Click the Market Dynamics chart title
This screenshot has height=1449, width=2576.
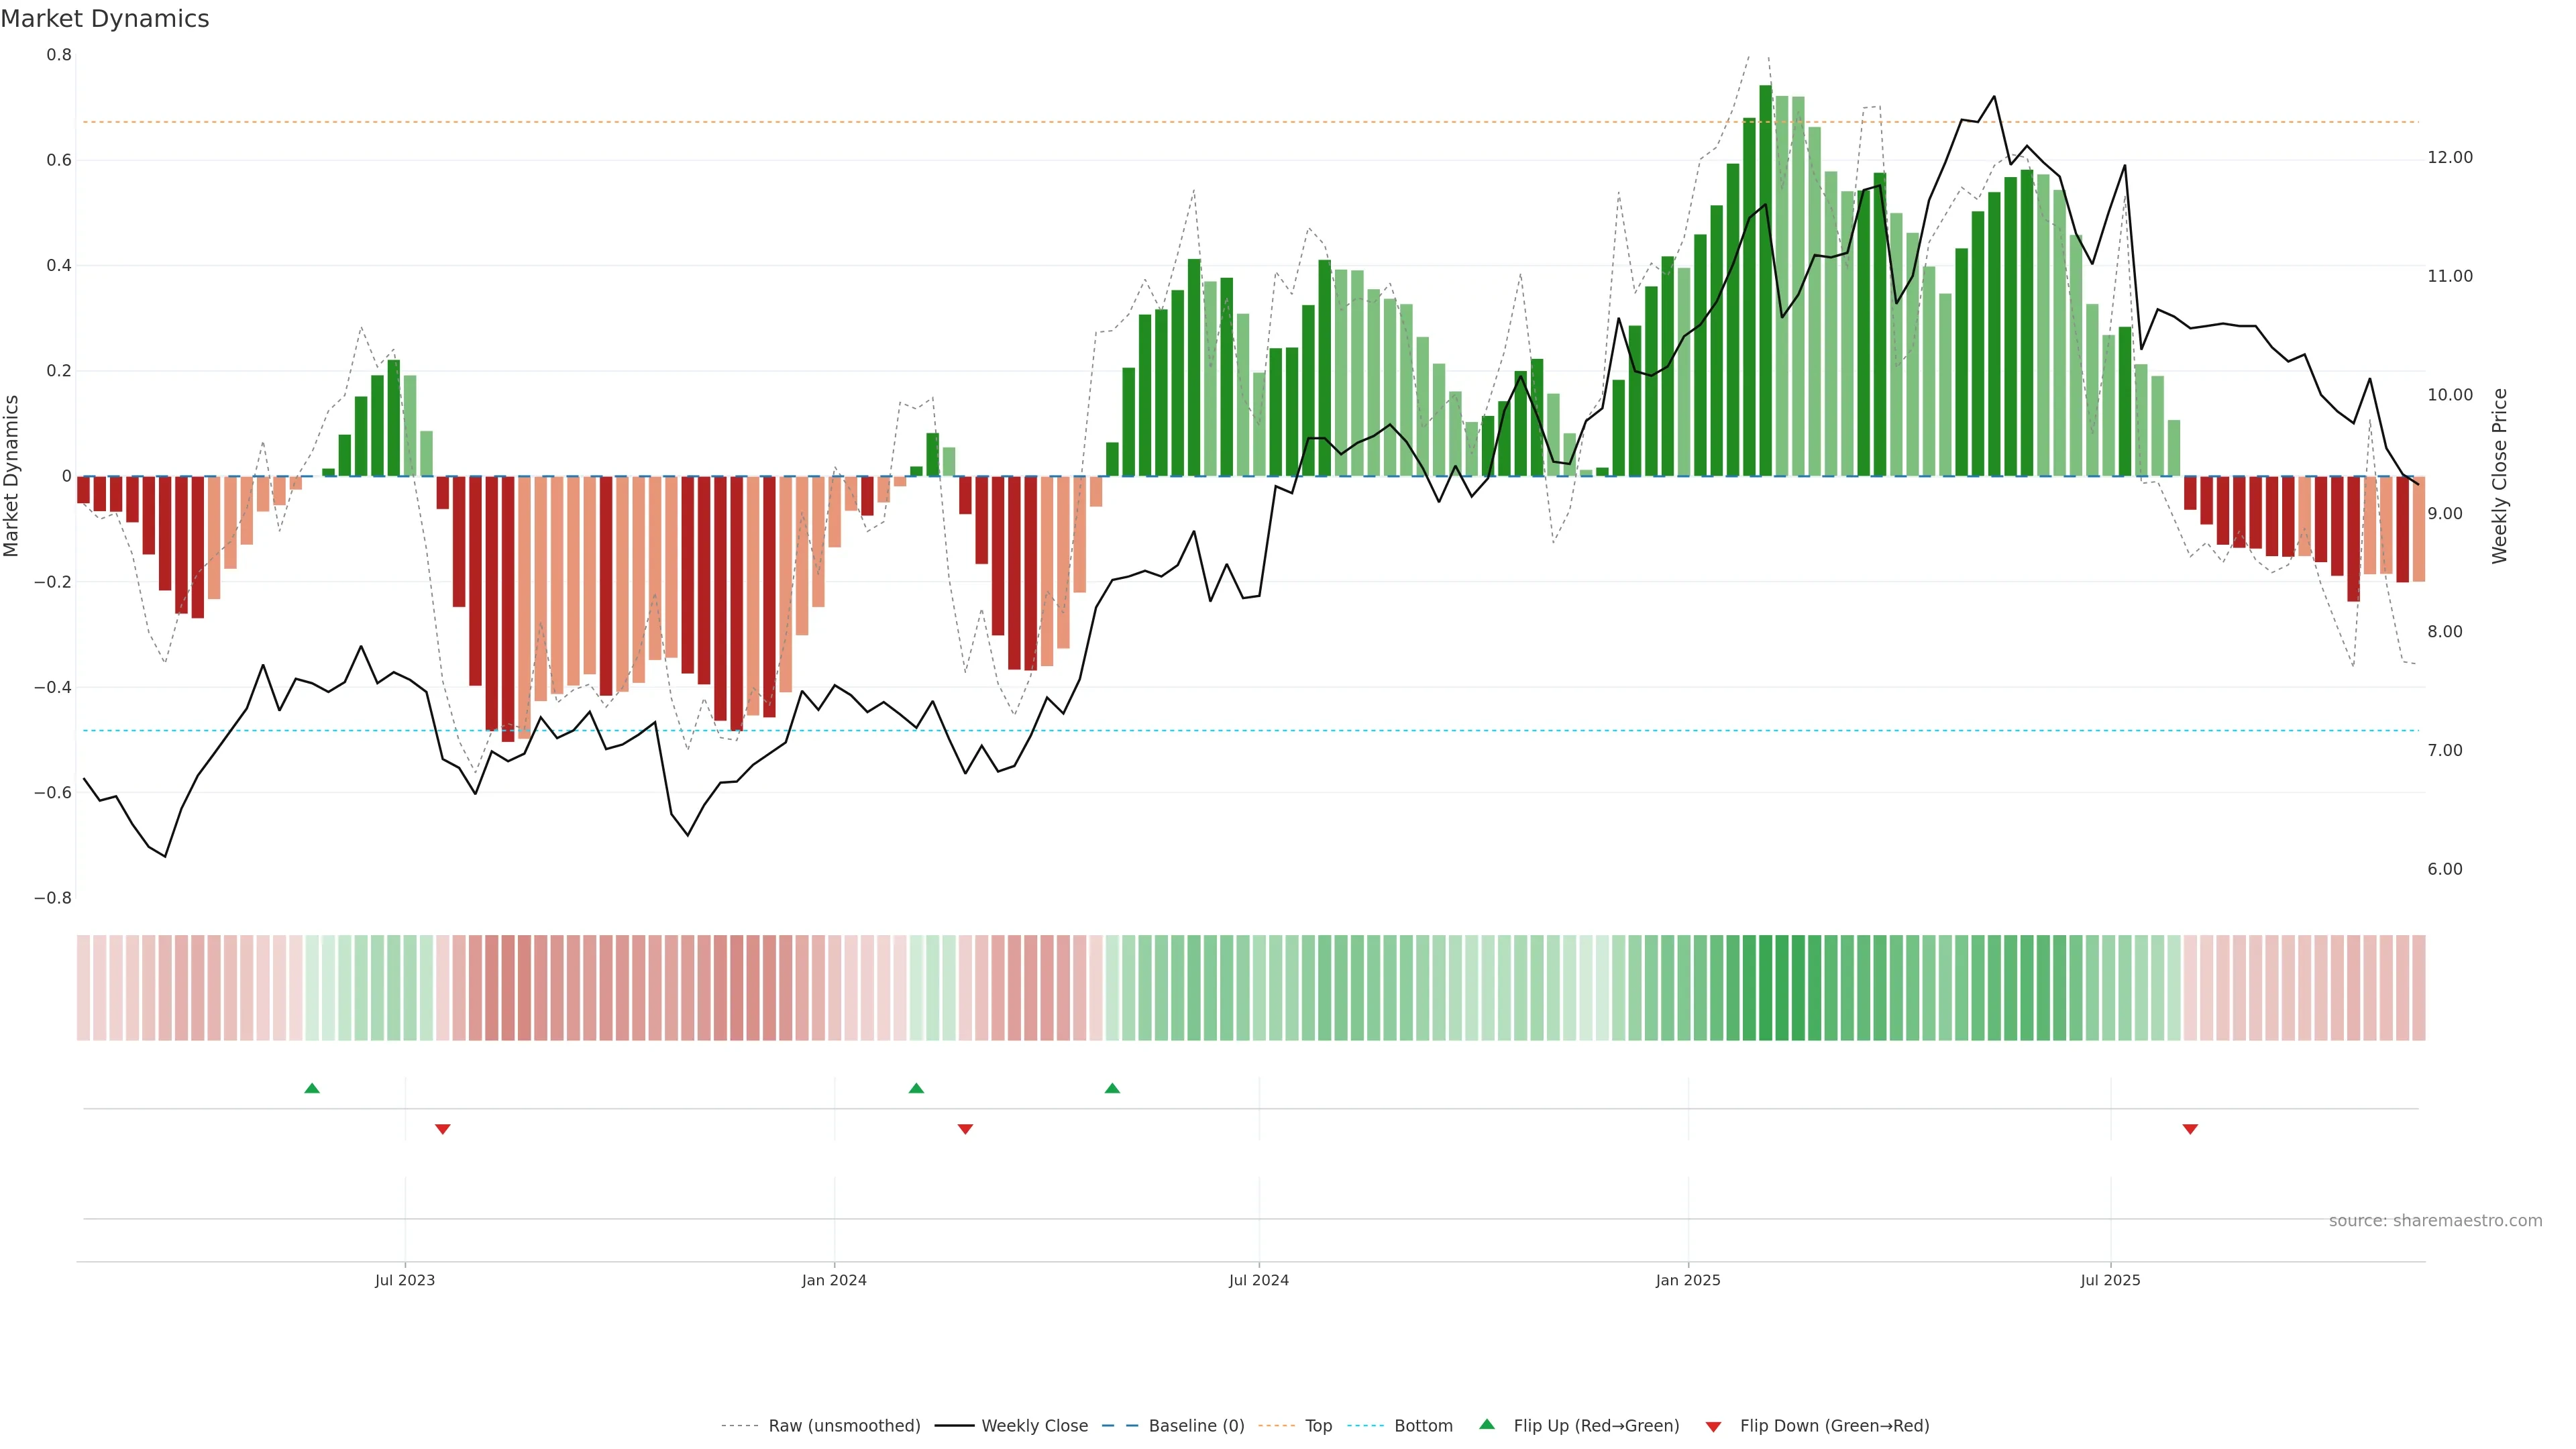click(x=105, y=19)
